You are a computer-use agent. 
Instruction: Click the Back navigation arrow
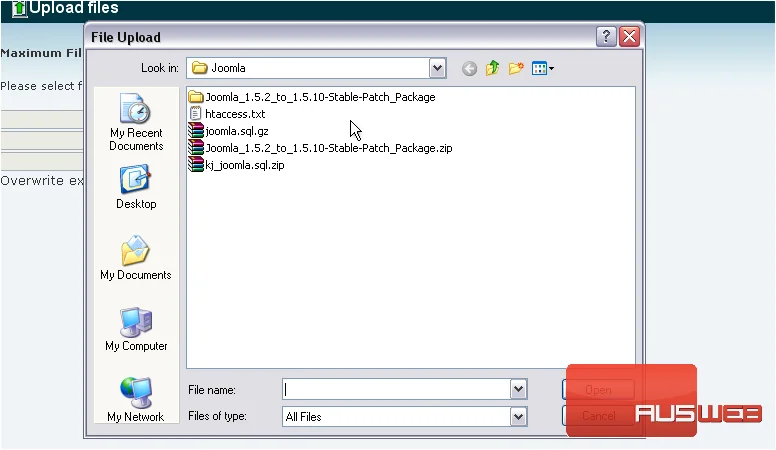[469, 68]
